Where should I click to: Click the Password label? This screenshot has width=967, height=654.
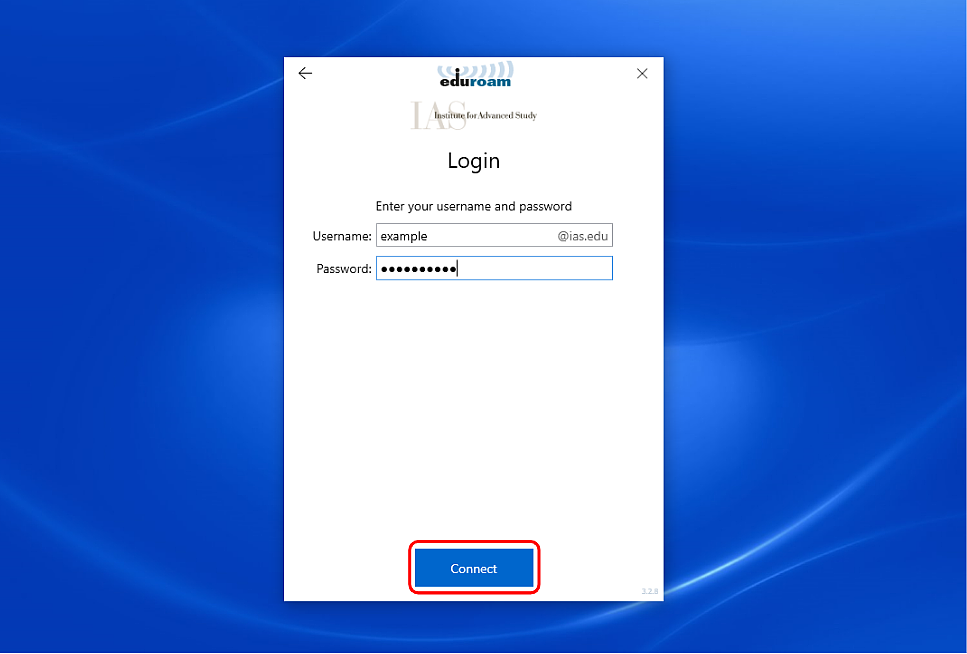tap(344, 269)
